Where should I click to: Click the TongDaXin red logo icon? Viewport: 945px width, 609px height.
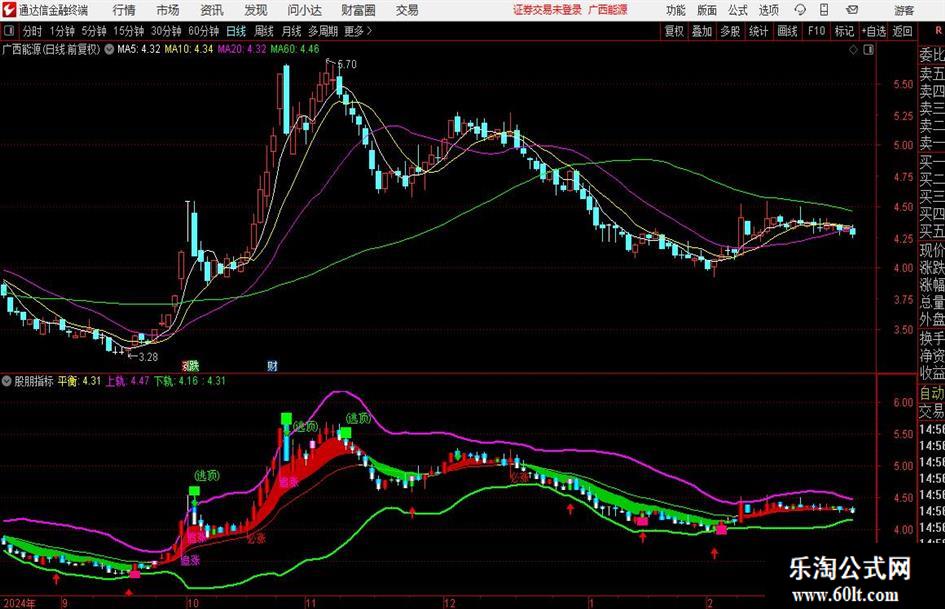9,10
